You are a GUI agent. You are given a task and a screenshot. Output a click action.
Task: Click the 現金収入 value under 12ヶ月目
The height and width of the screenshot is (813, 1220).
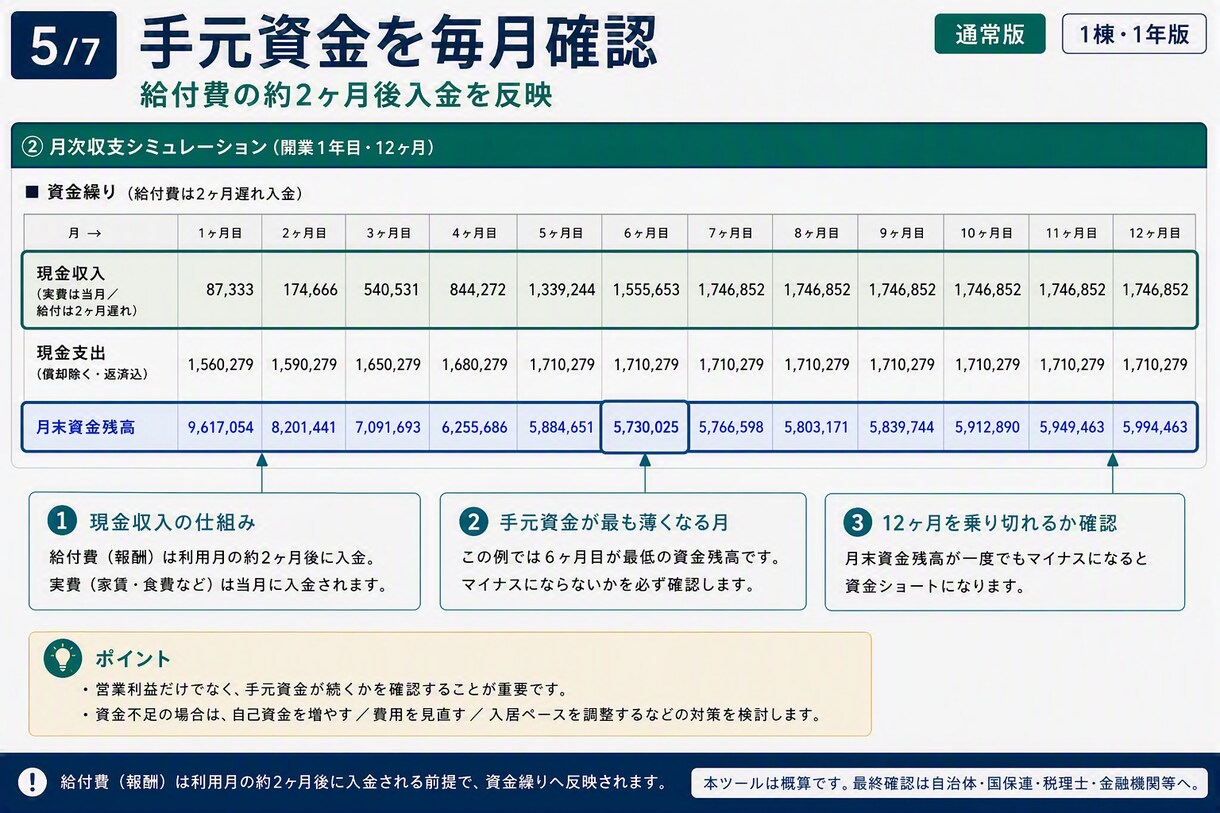click(x=1155, y=290)
